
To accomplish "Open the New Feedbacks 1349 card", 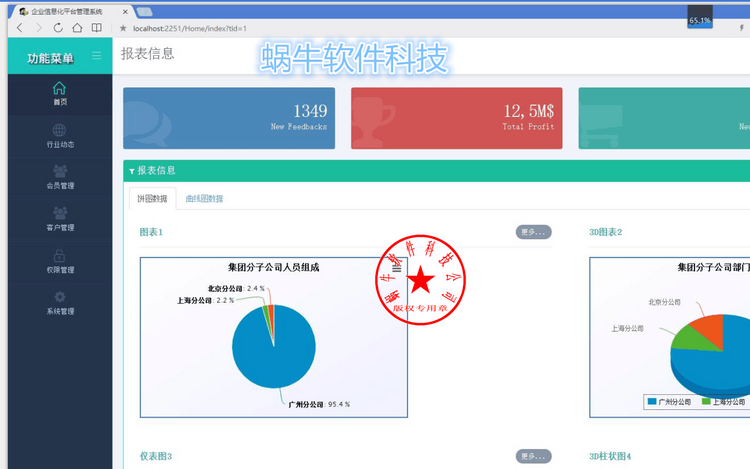I will [x=229, y=118].
